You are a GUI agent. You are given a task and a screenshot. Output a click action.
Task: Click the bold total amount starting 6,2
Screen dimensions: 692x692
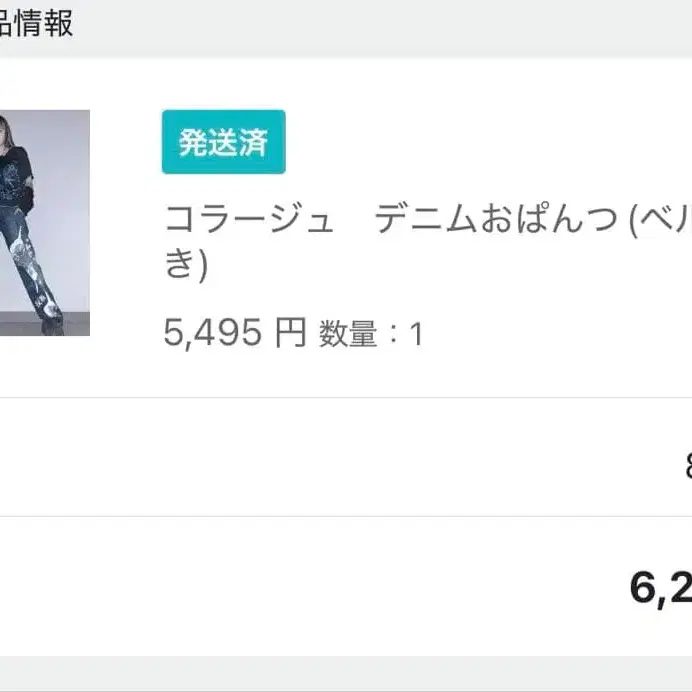tap(660, 589)
